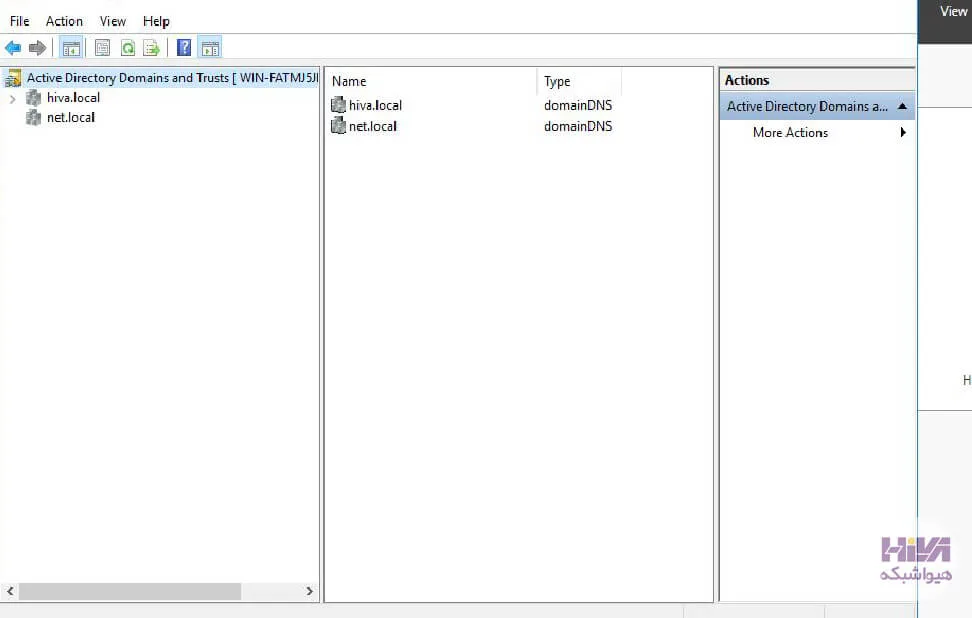This screenshot has width=972, height=618.
Task: Click the Export List toolbar icon
Action: (151, 48)
